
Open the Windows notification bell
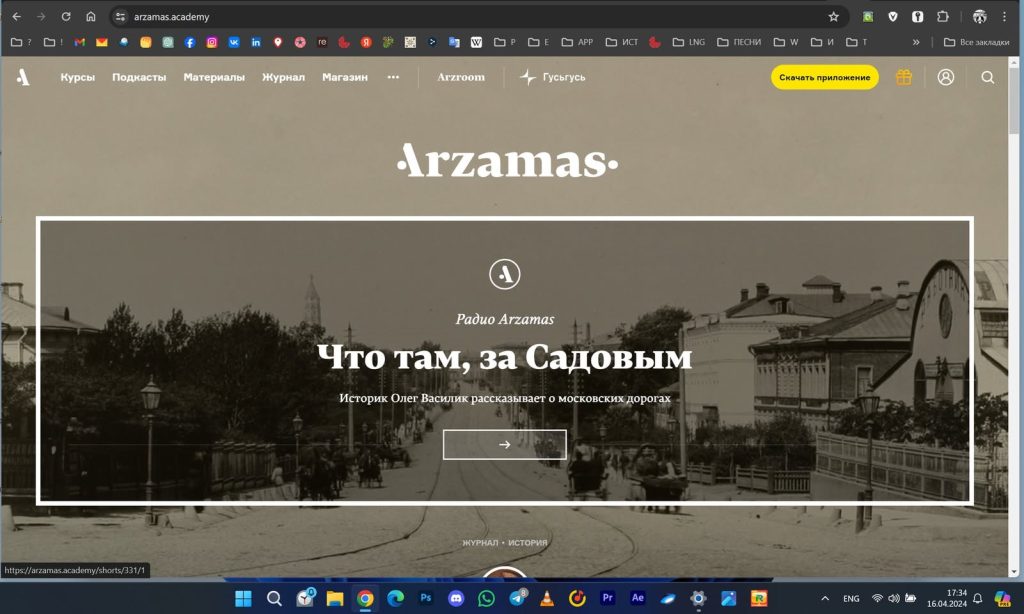(x=978, y=598)
